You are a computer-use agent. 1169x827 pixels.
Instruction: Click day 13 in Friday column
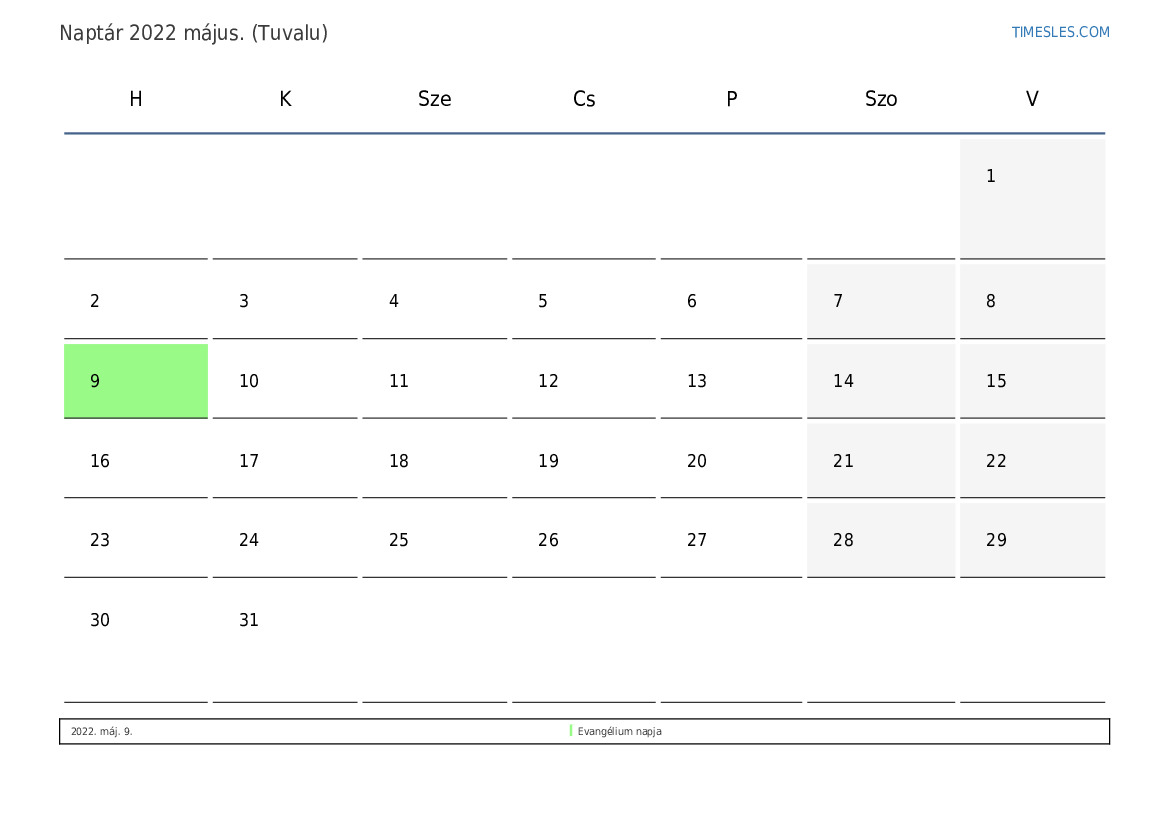(x=731, y=381)
